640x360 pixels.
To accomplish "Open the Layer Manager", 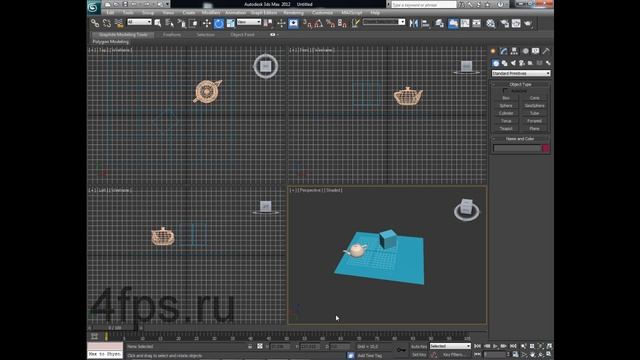I will pyautogui.click(x=439, y=23).
